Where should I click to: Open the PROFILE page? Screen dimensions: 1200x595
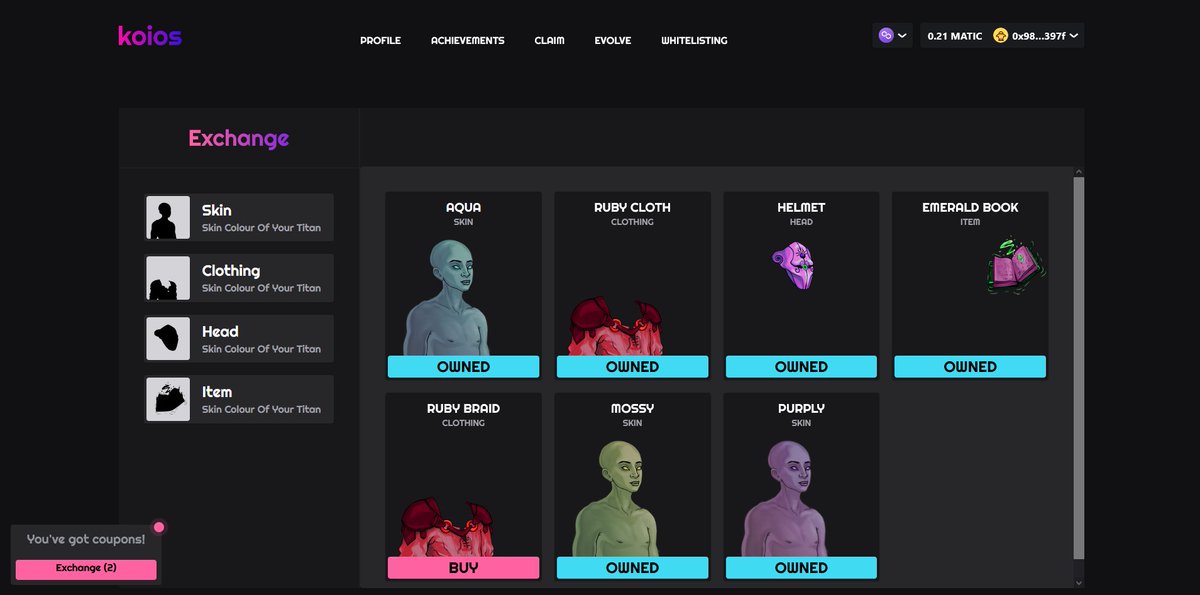pyautogui.click(x=380, y=41)
